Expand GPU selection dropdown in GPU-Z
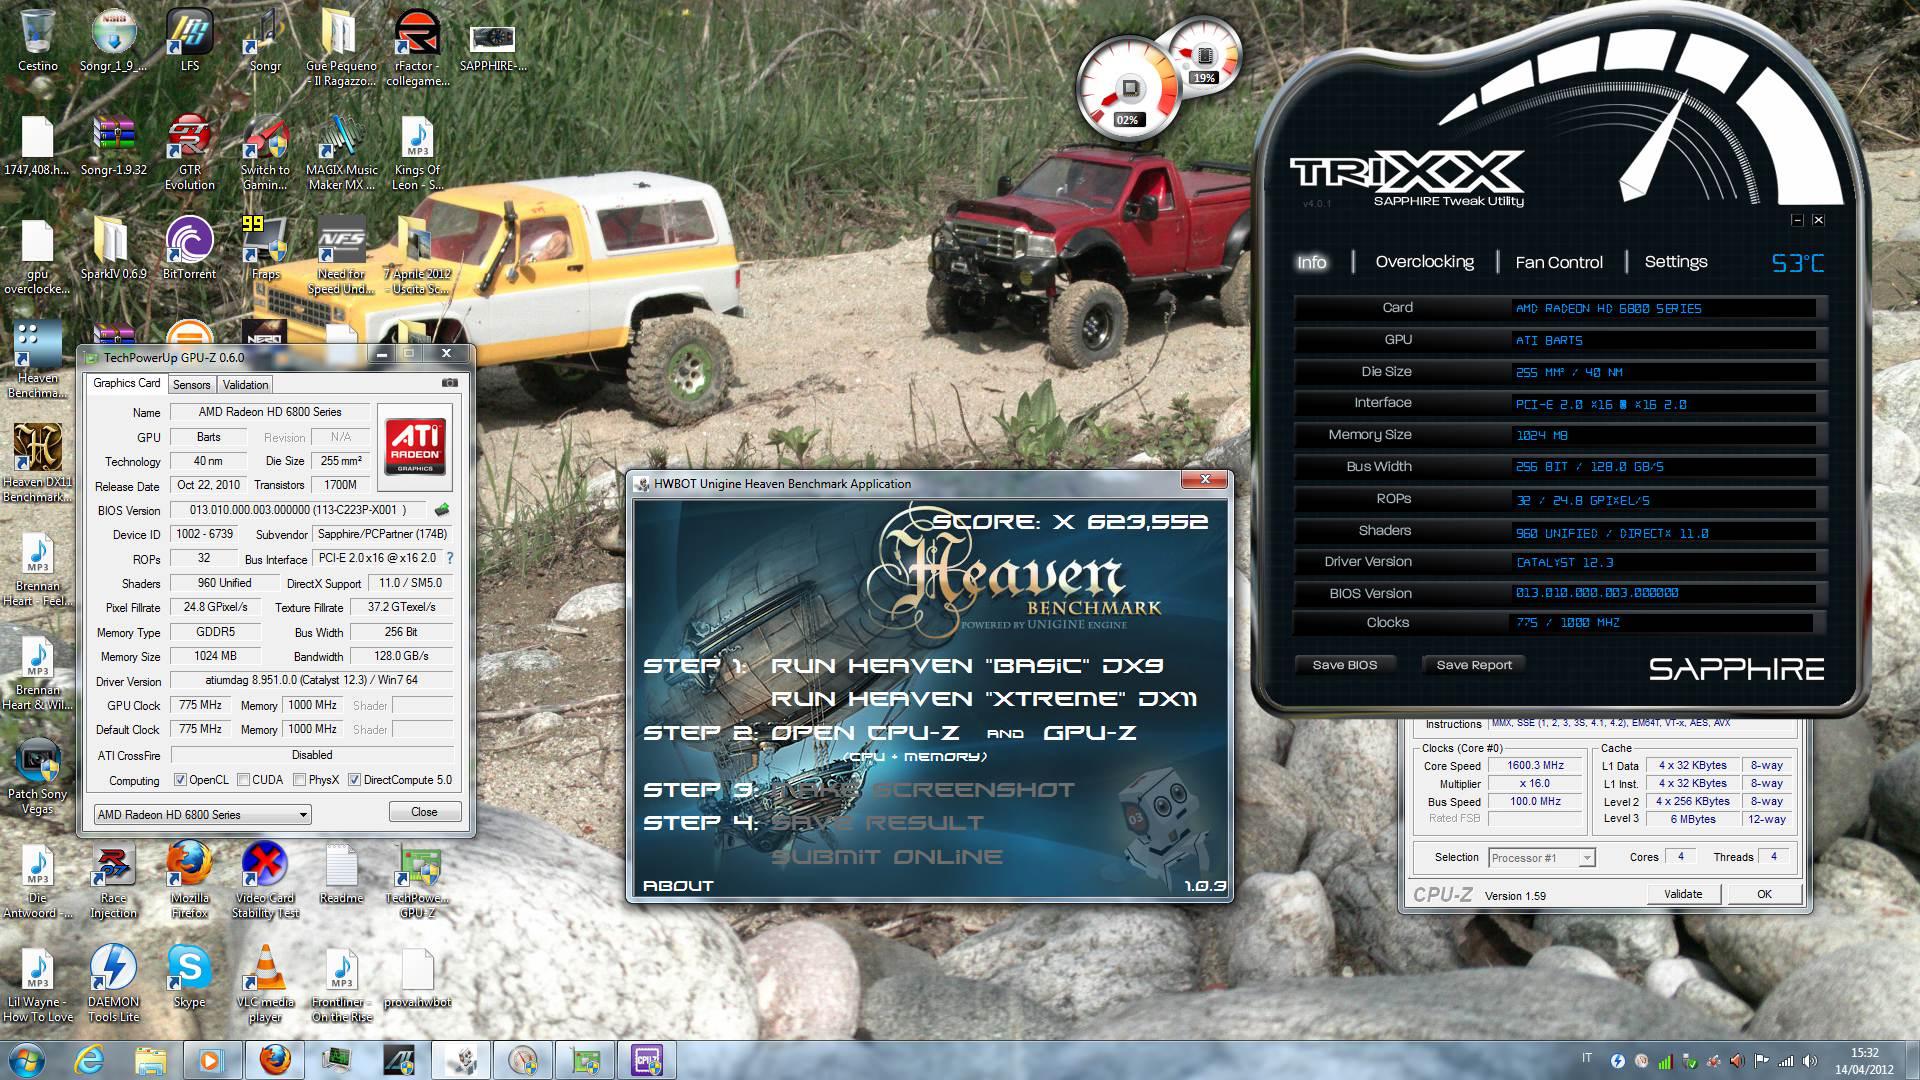The width and height of the screenshot is (1920, 1080). coord(303,815)
